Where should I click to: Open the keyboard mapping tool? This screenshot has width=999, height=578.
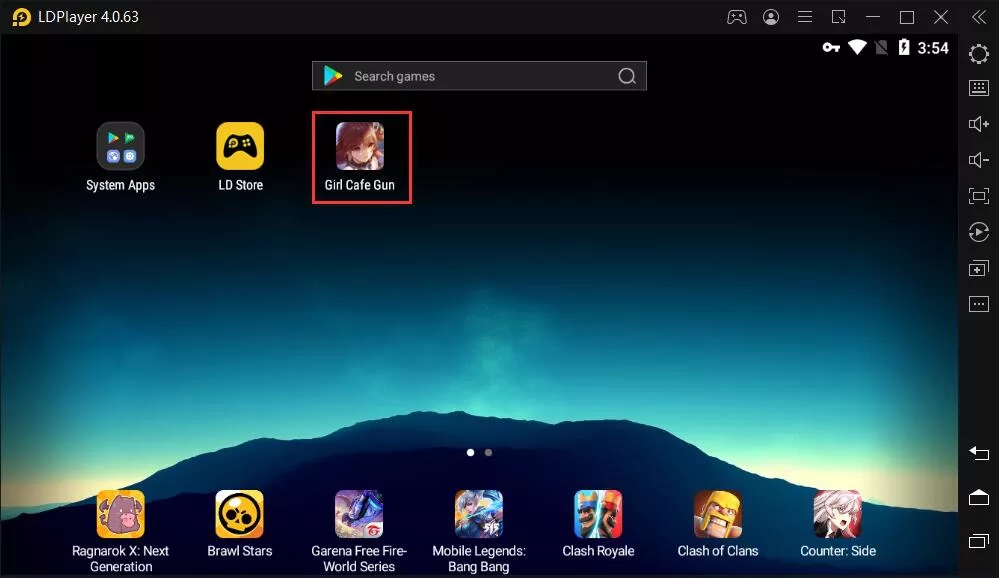click(978, 88)
